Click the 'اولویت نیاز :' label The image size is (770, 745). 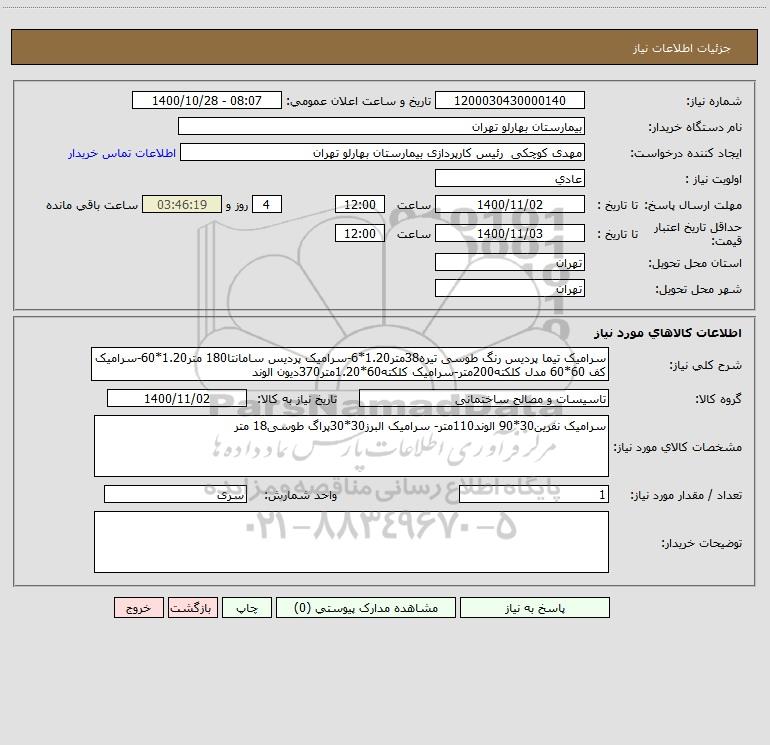[714, 180]
